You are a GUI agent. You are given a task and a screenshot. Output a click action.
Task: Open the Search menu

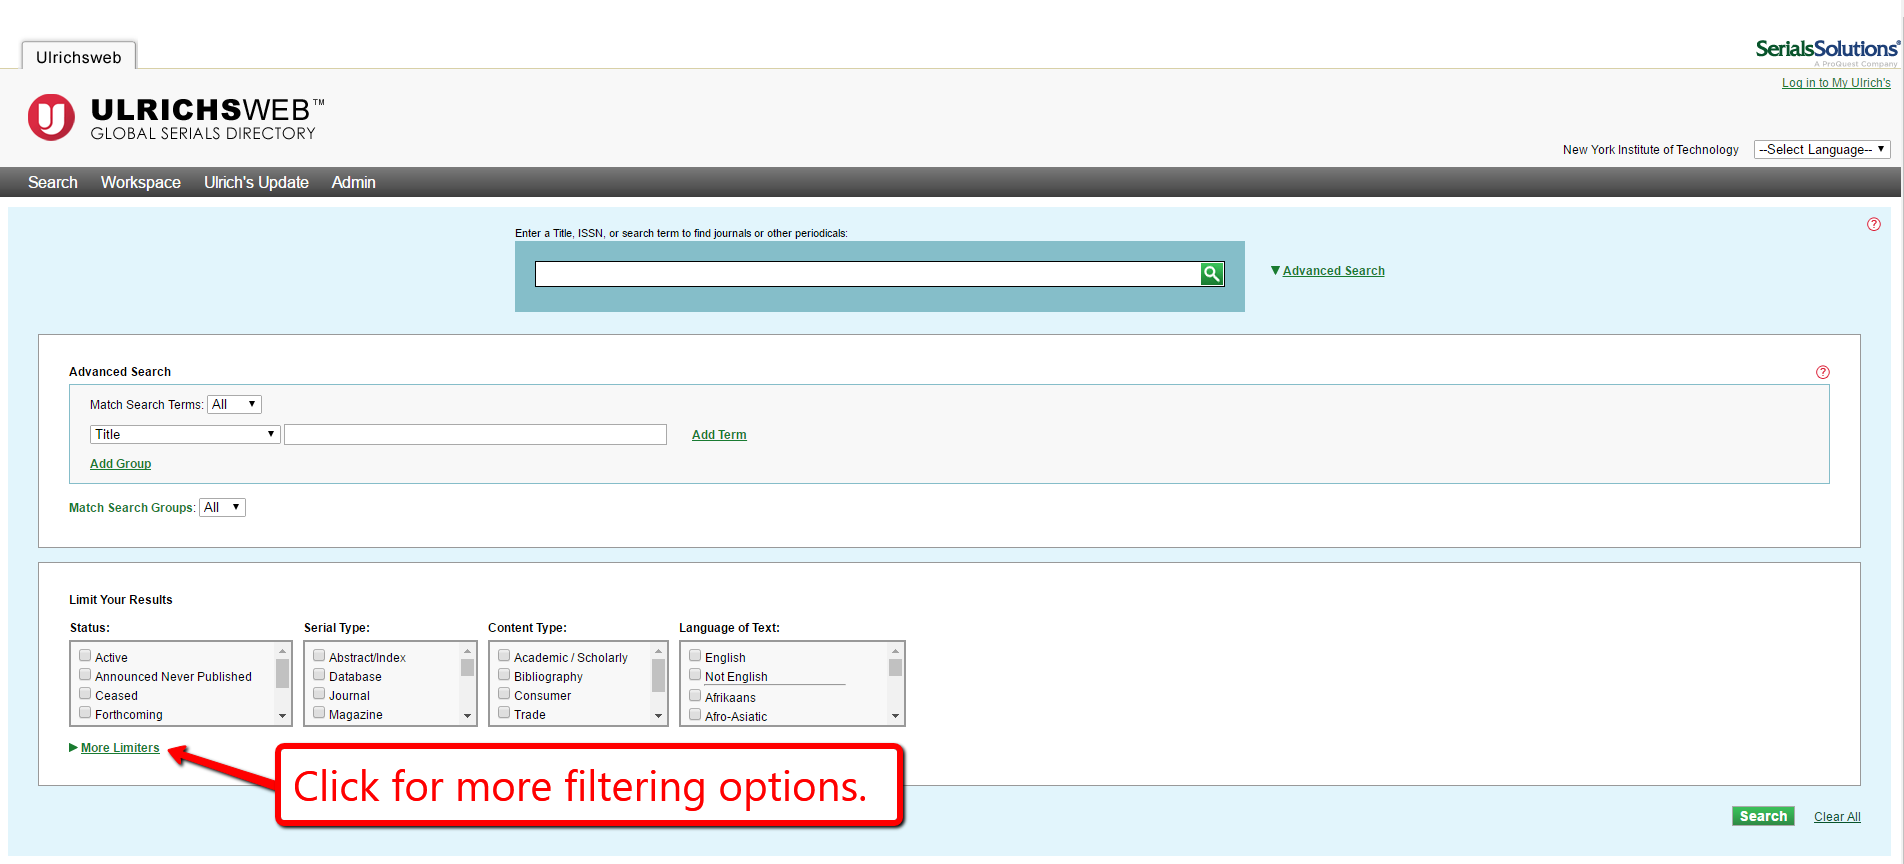coord(53,182)
